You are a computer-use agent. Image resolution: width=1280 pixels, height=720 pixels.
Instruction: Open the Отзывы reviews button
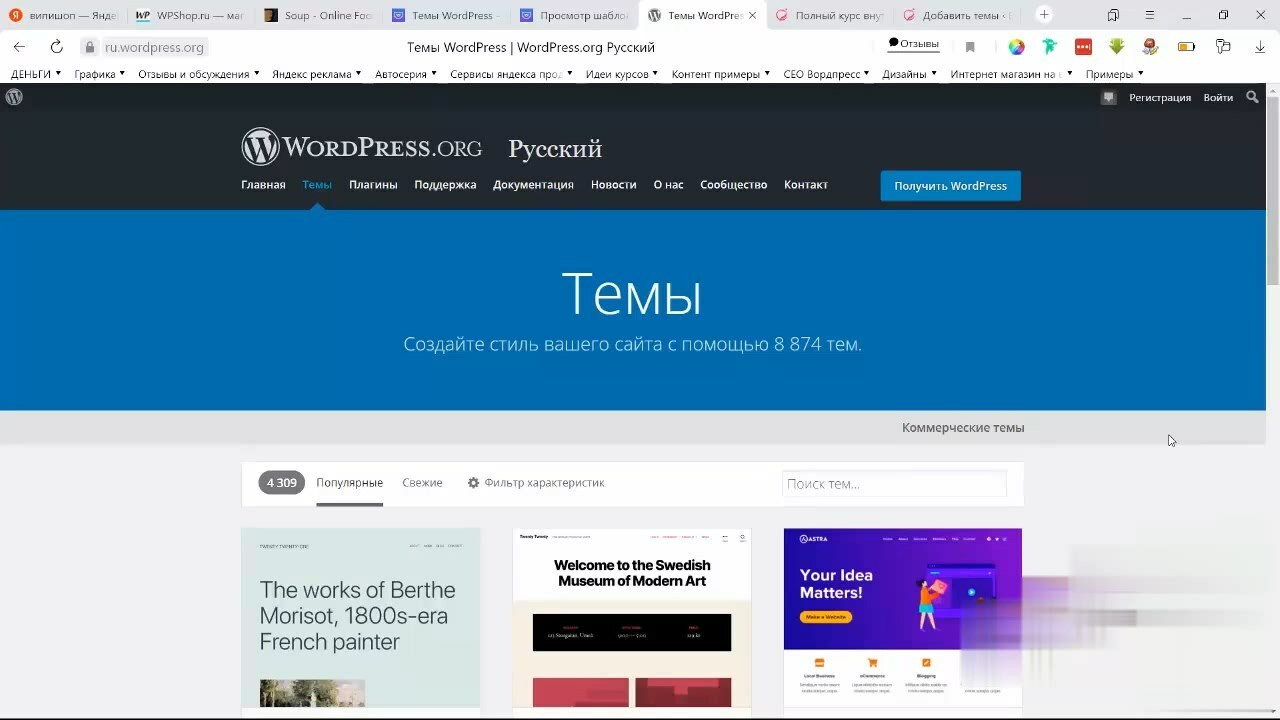[914, 44]
